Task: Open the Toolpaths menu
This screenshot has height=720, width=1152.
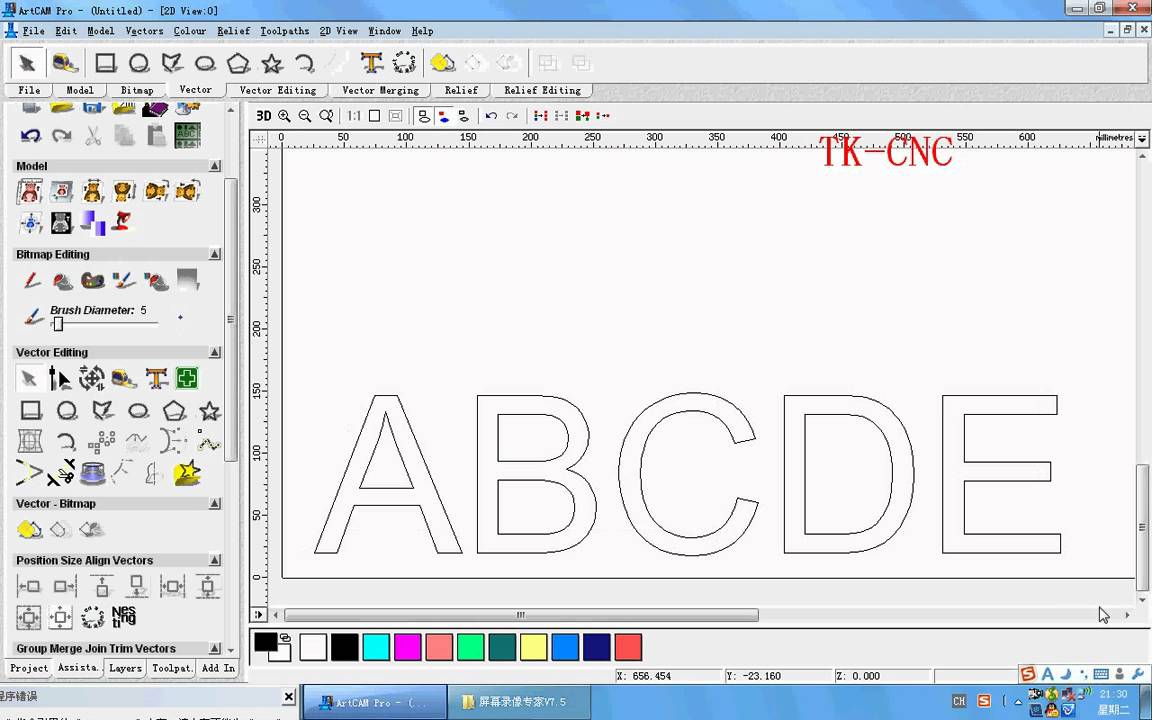Action: click(284, 31)
